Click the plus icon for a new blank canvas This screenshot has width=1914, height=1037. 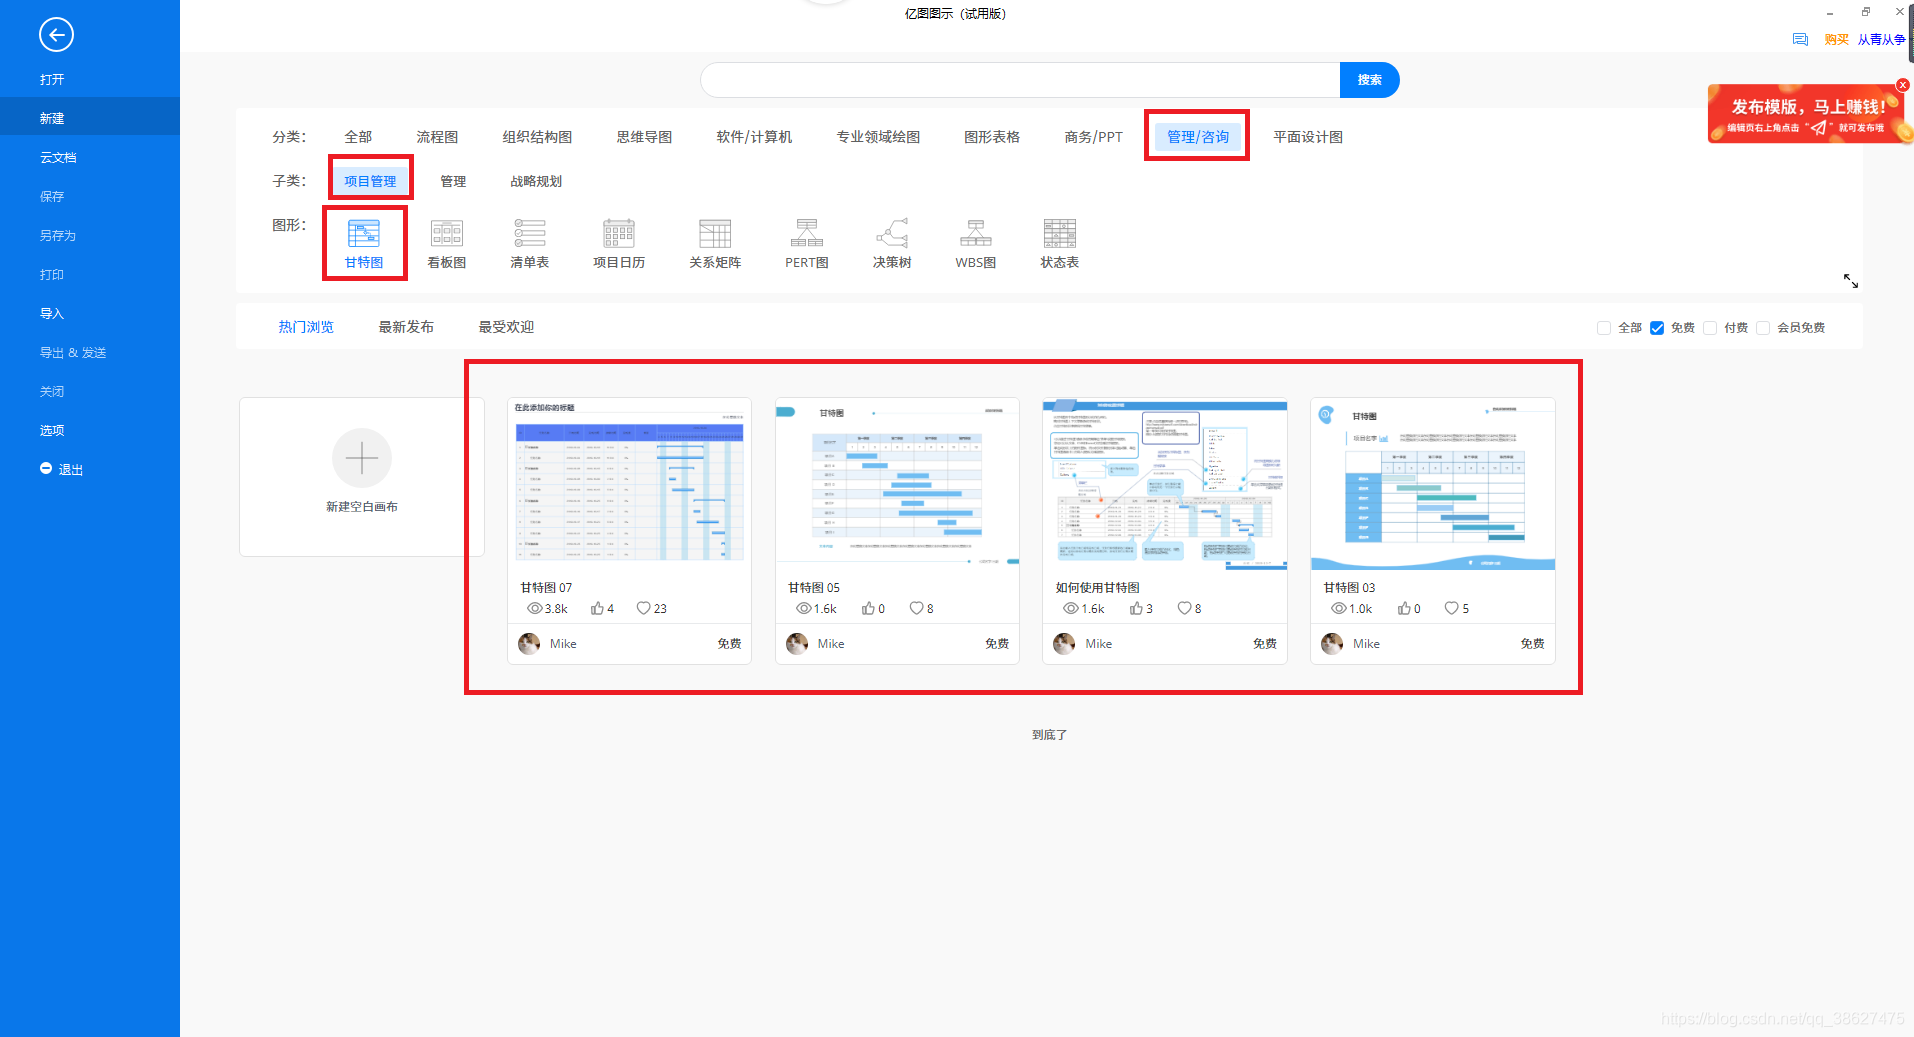(x=362, y=458)
